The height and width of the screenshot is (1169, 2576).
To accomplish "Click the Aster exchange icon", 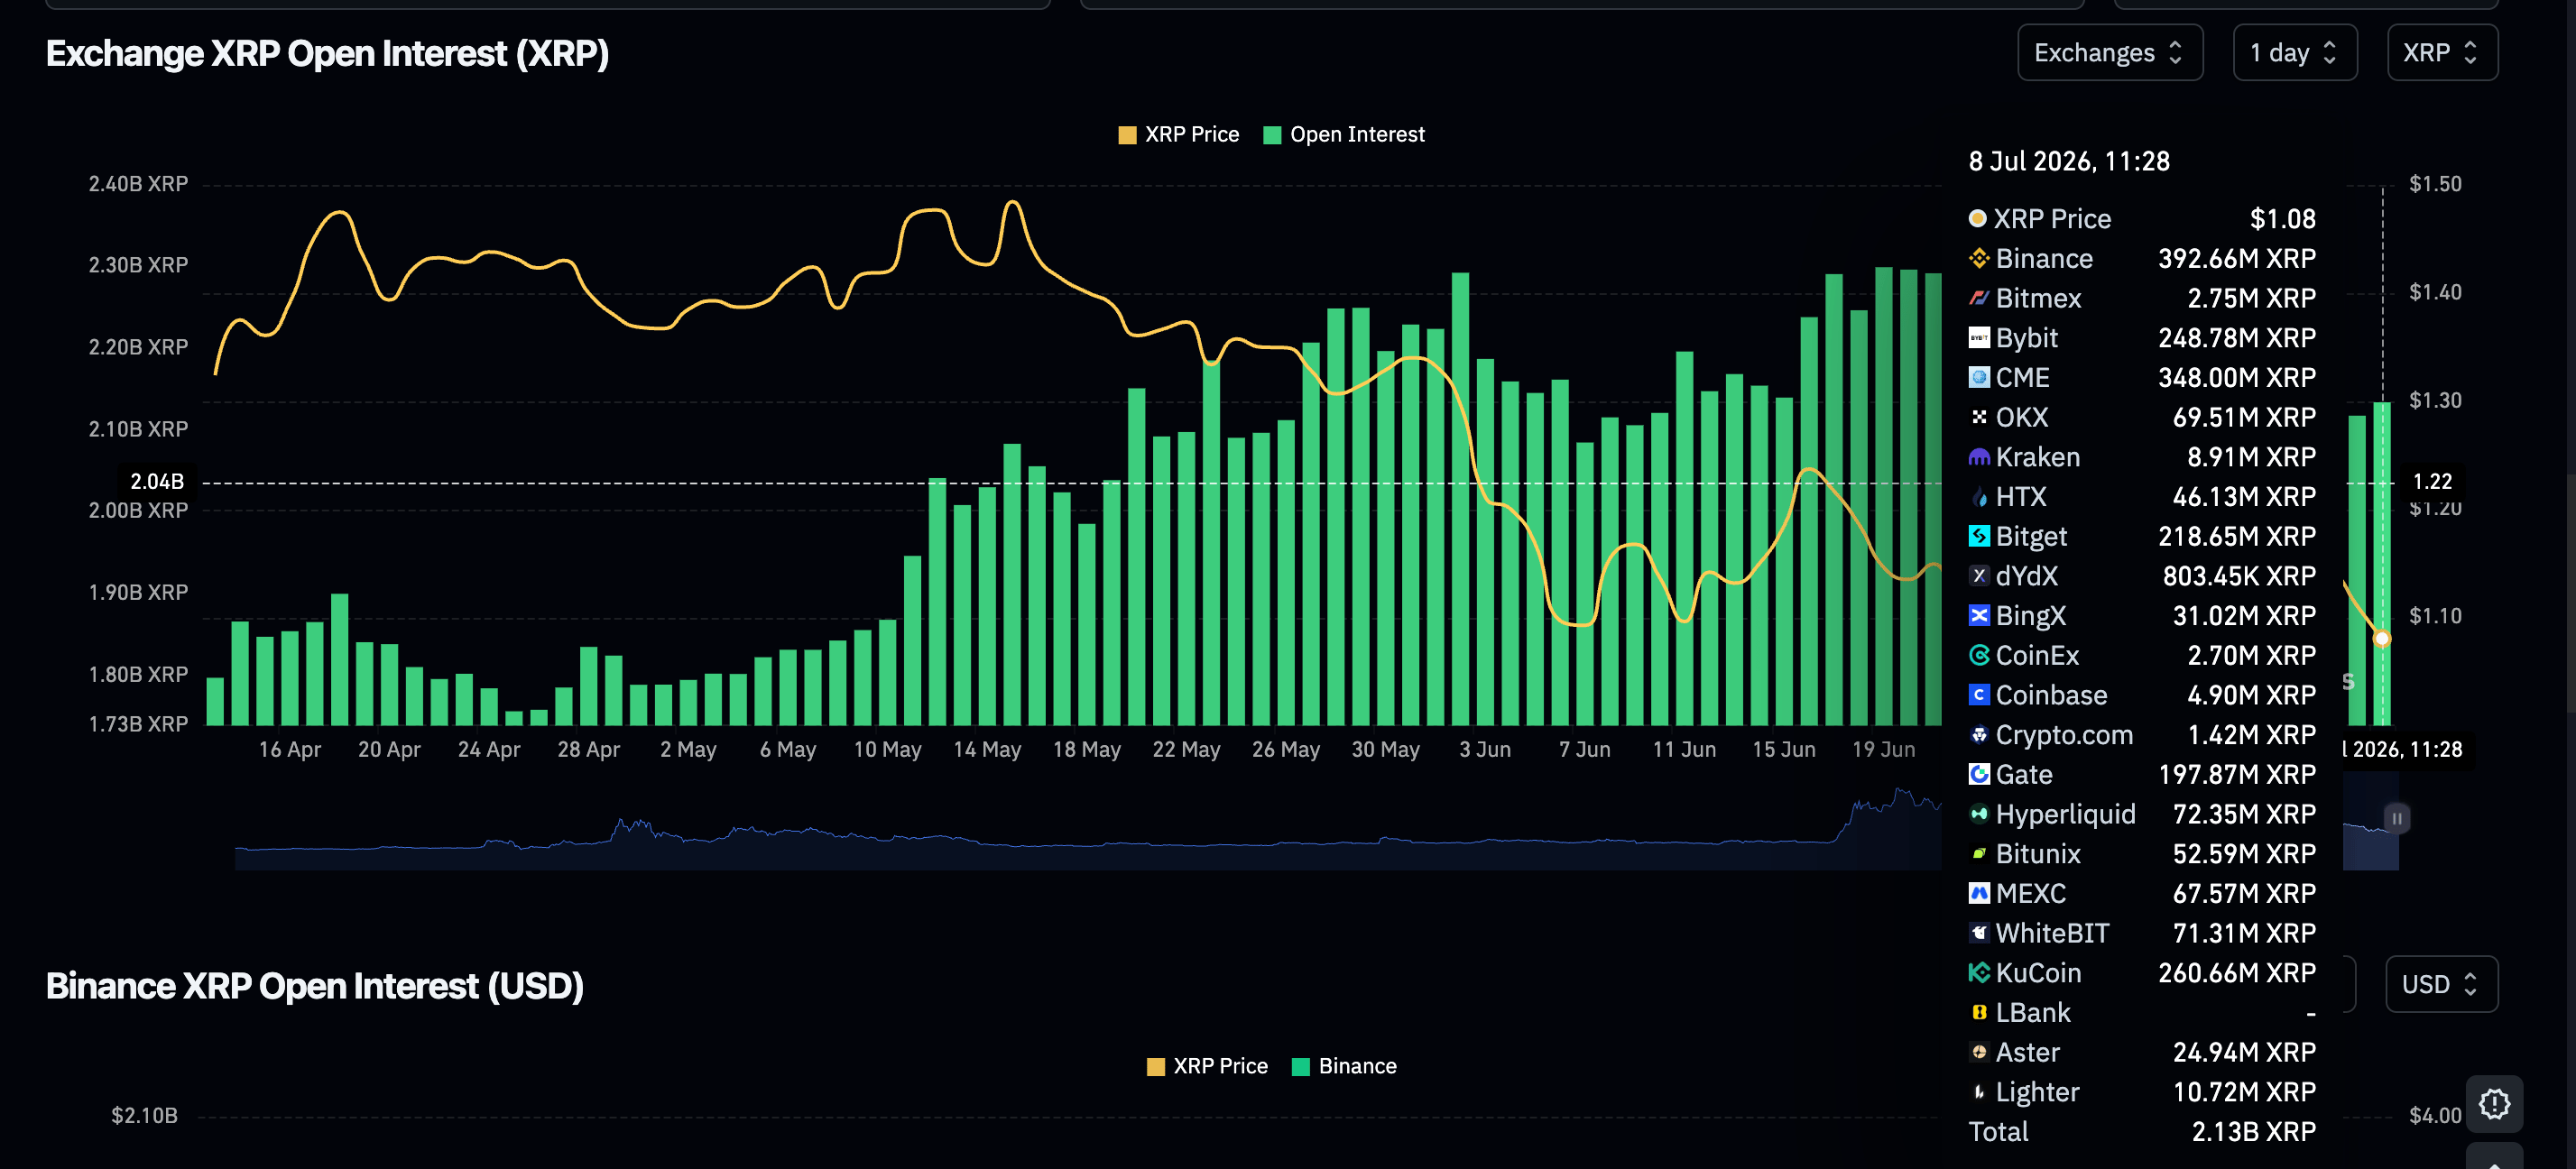I will tap(1978, 1052).
